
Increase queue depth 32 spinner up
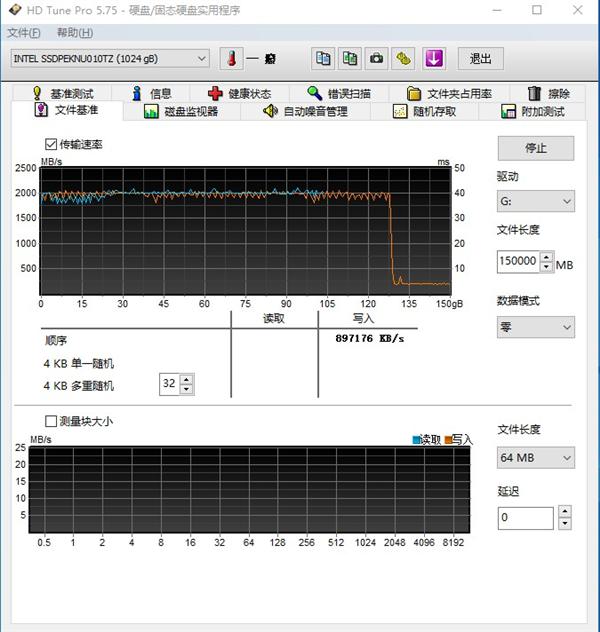[x=186, y=379]
